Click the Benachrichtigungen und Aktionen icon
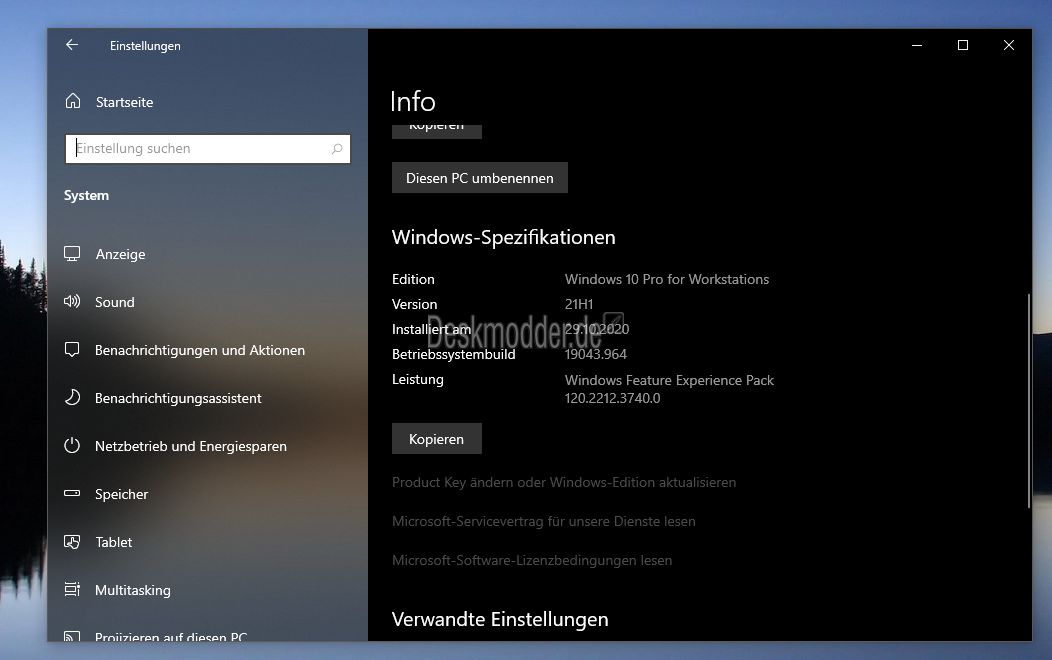Image resolution: width=1052 pixels, height=660 pixels. [72, 349]
